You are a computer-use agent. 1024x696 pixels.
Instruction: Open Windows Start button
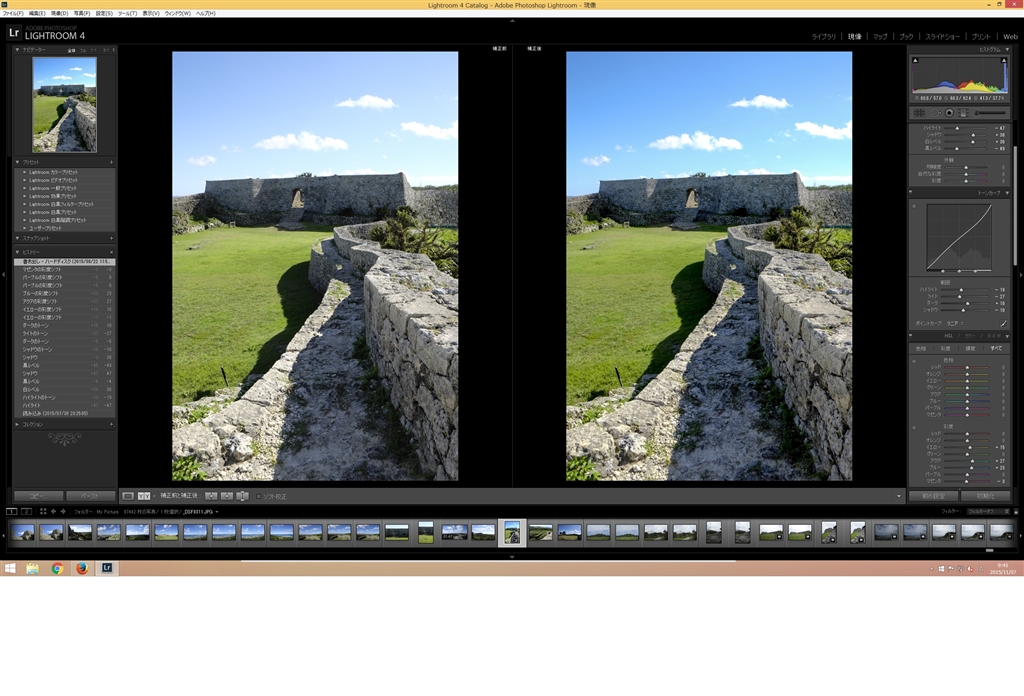click(10, 568)
